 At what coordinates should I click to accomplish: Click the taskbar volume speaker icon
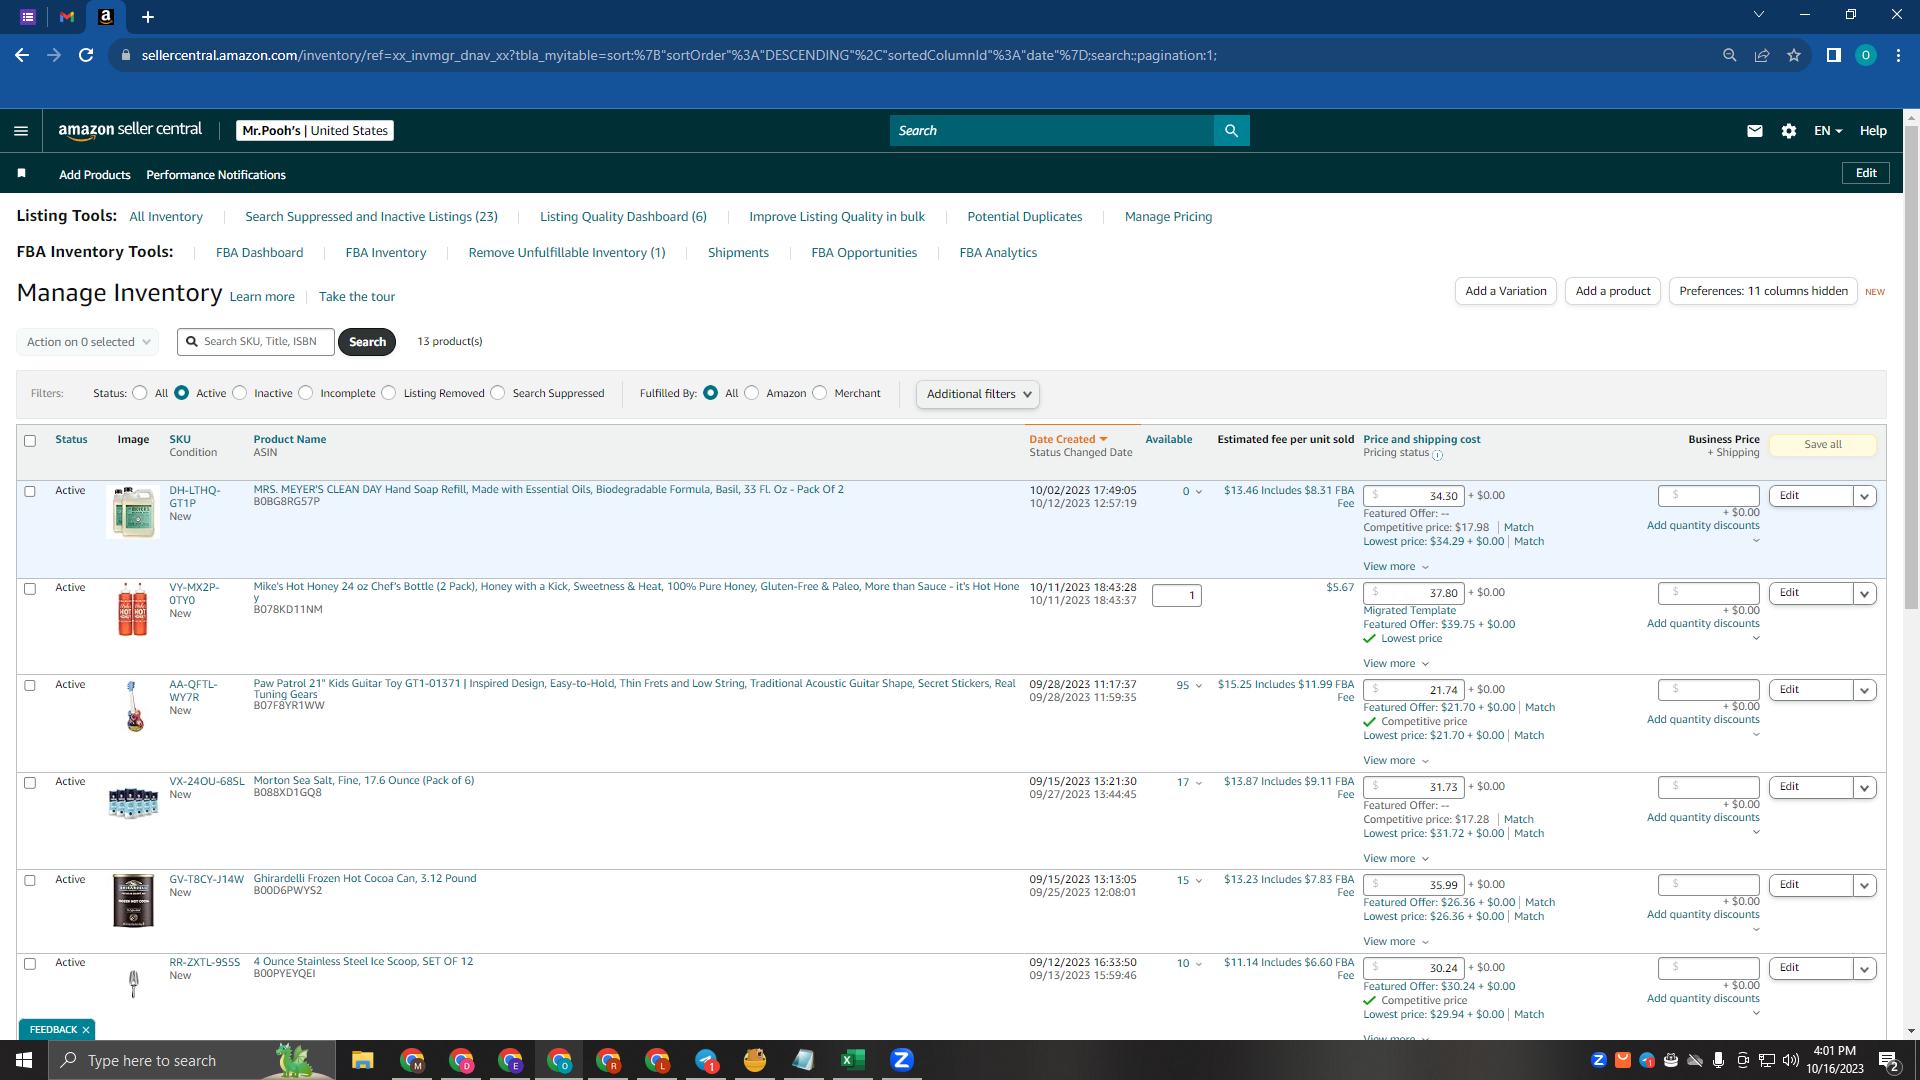click(x=1791, y=1060)
